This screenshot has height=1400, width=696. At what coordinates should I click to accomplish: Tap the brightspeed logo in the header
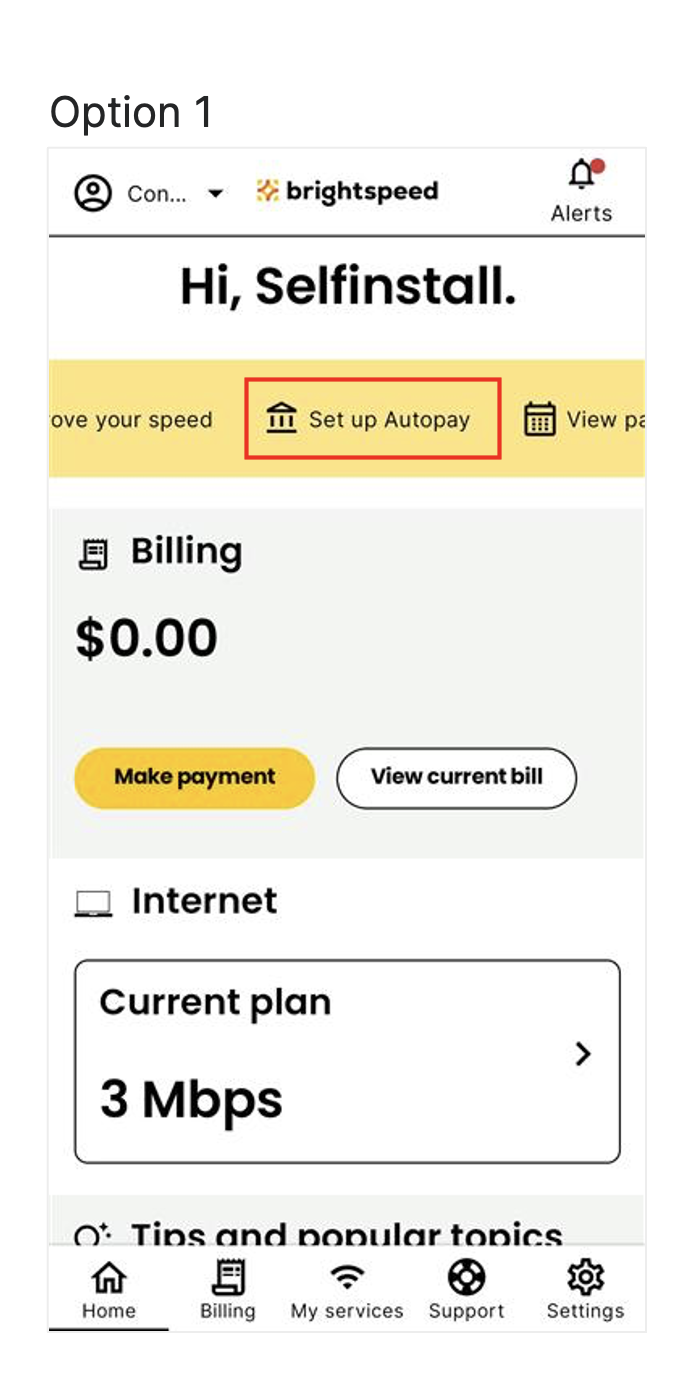[x=348, y=191]
